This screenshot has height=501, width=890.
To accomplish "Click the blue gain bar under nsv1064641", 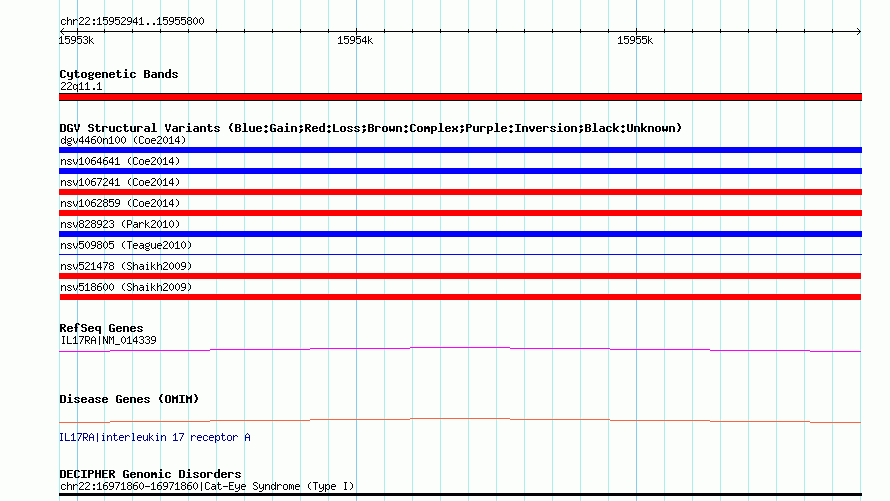I will coord(460,171).
